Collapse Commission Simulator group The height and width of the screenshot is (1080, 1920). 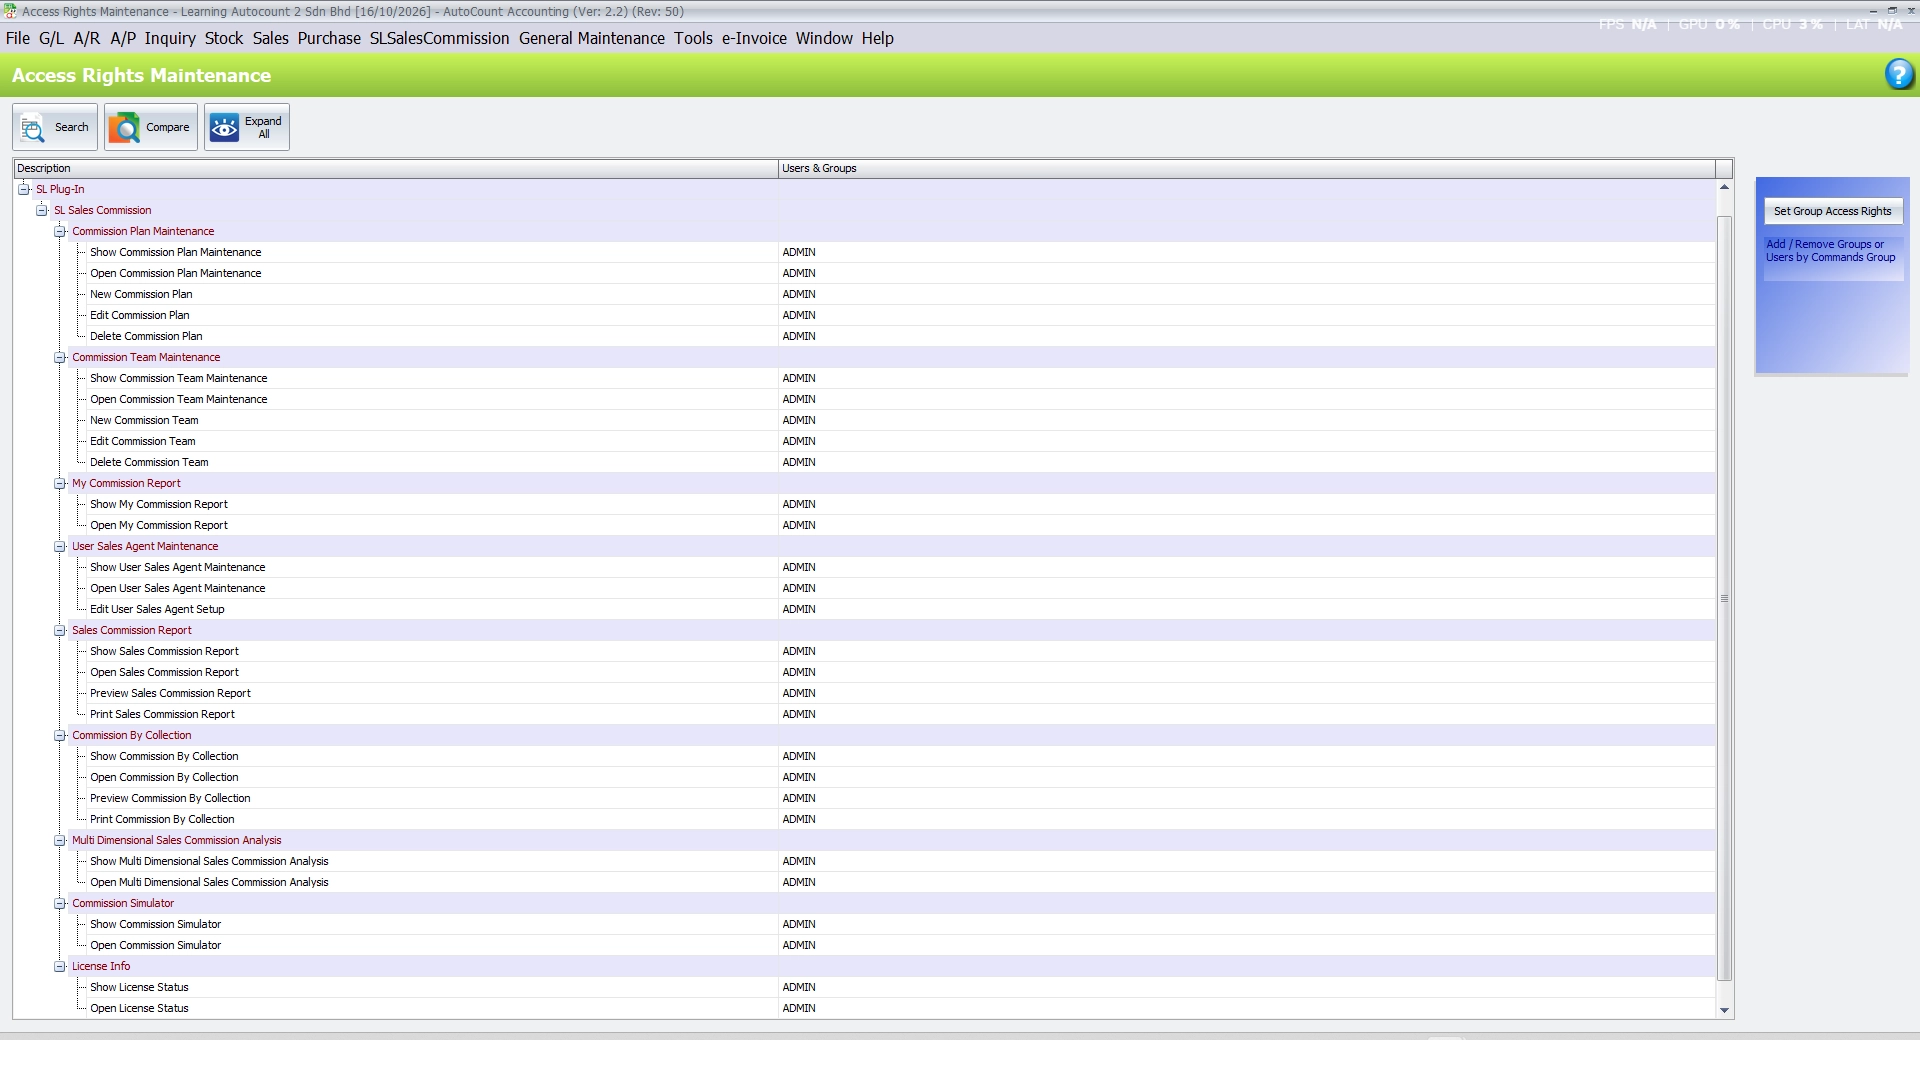[60, 903]
